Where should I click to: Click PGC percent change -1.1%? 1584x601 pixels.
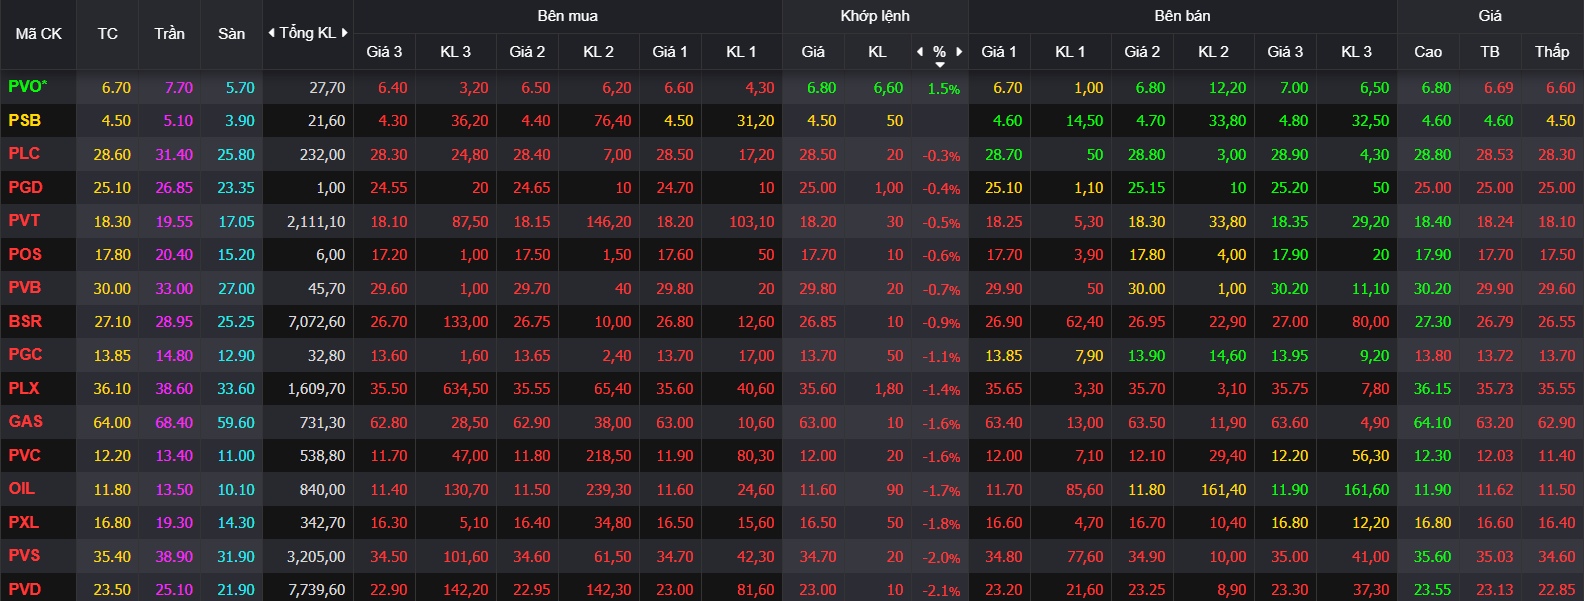[x=941, y=357]
